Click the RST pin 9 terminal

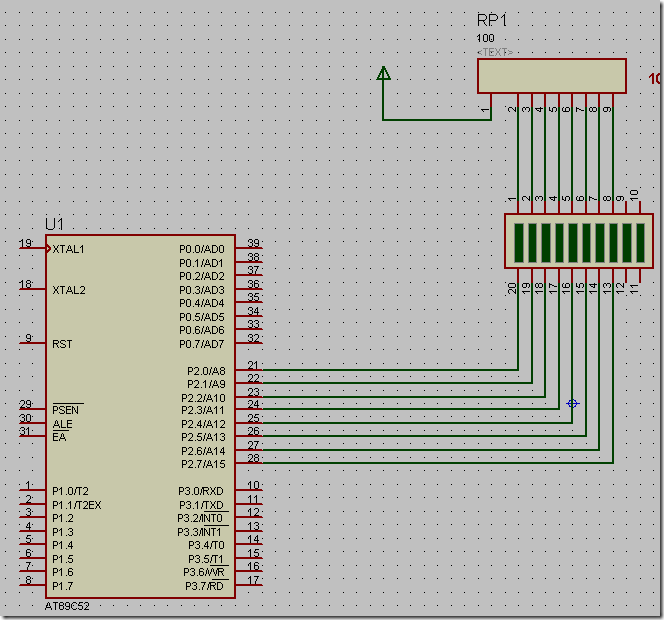coord(30,343)
